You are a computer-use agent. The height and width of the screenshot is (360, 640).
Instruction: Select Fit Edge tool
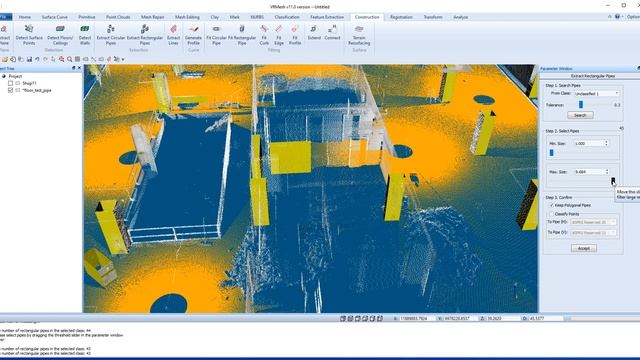pyautogui.click(x=279, y=35)
